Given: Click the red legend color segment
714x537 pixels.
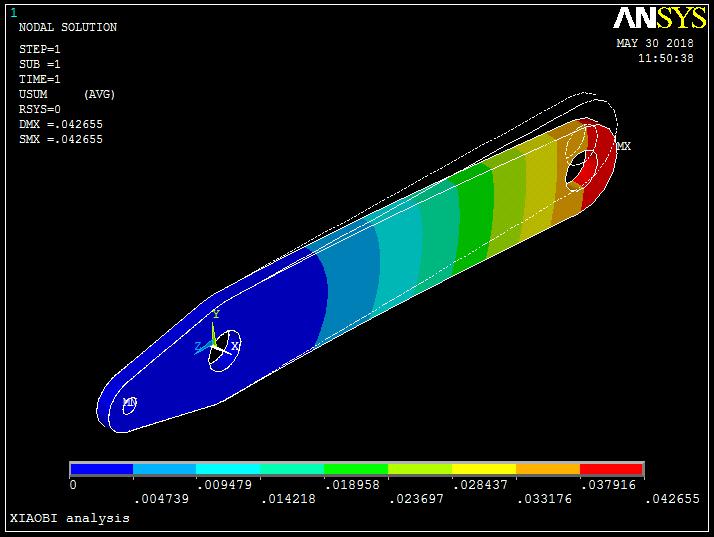Looking at the screenshot, I should click(611, 469).
